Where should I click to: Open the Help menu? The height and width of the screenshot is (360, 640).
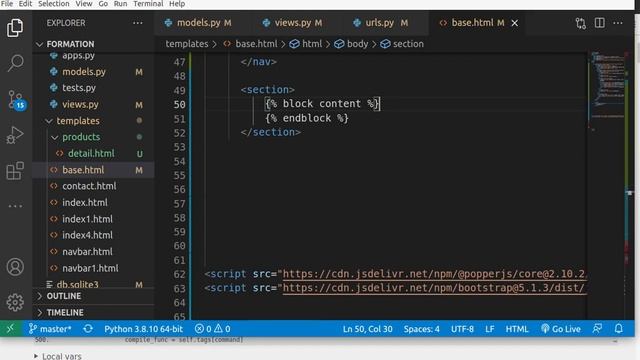coord(177,4)
